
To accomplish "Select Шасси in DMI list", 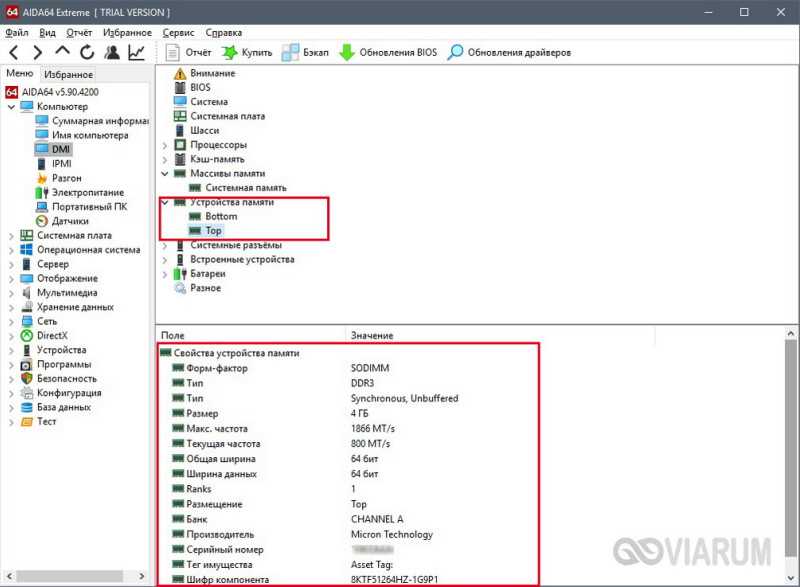I will (x=197, y=131).
